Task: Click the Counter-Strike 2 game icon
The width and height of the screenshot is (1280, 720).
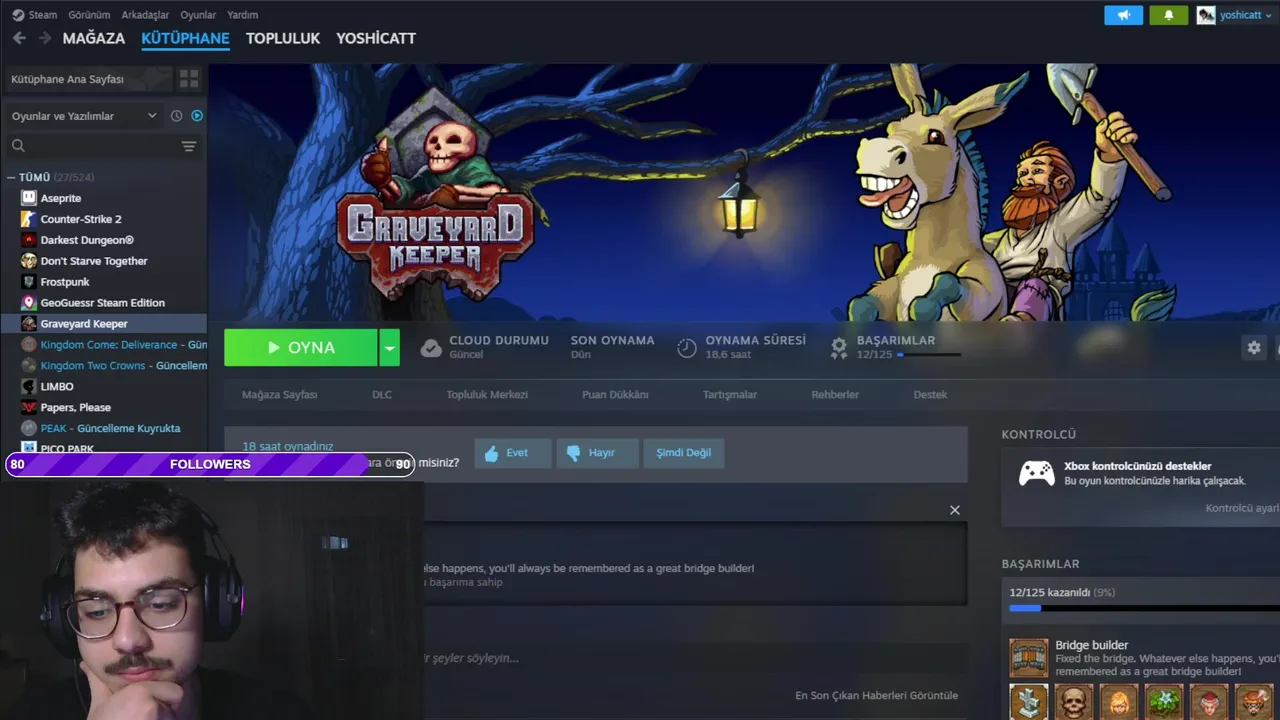Action: click(x=29, y=219)
